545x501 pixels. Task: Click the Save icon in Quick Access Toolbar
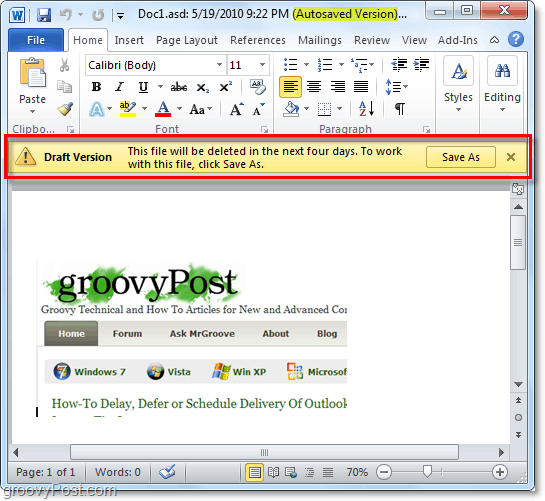tap(44, 15)
